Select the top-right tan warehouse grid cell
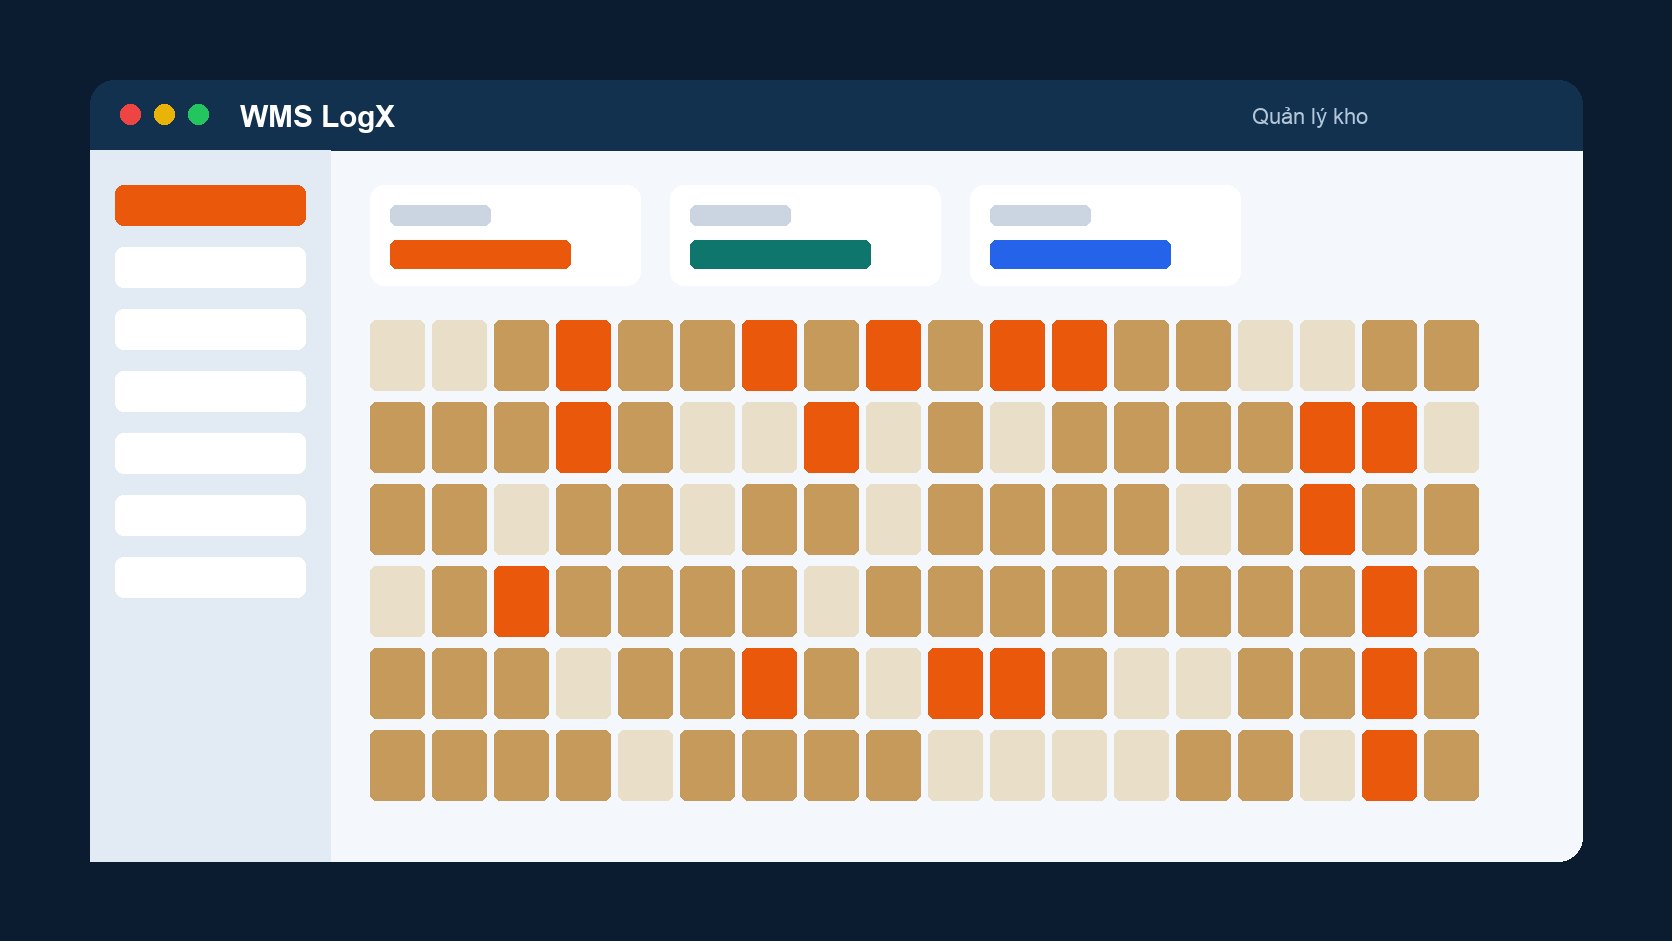1672x941 pixels. (x=1451, y=355)
